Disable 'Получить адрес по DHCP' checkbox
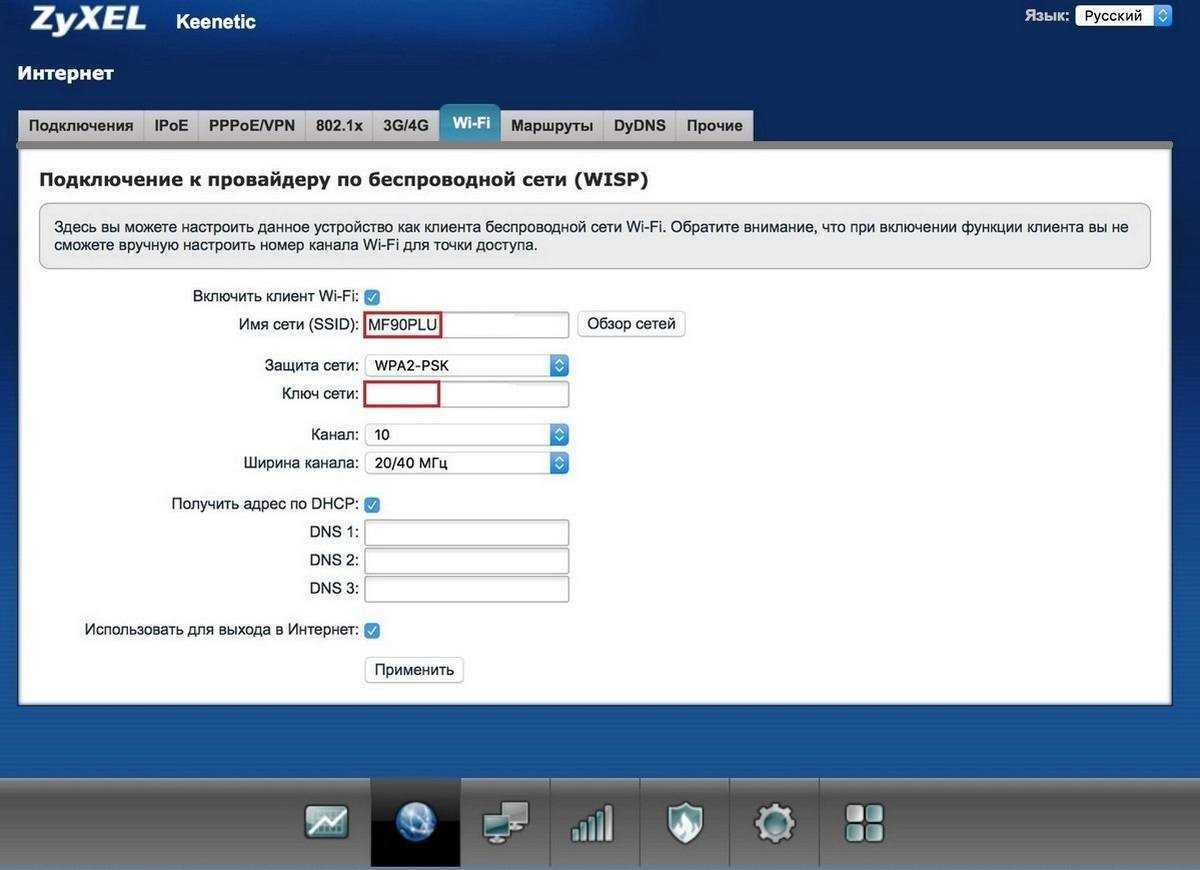Viewport: 1200px width, 870px height. tap(372, 505)
